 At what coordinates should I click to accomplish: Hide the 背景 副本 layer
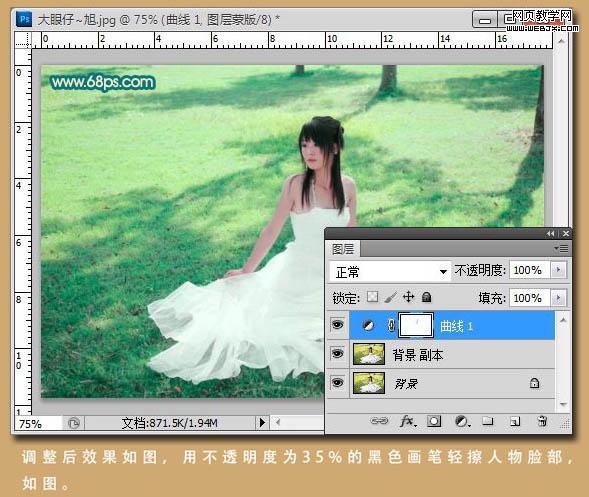point(337,353)
